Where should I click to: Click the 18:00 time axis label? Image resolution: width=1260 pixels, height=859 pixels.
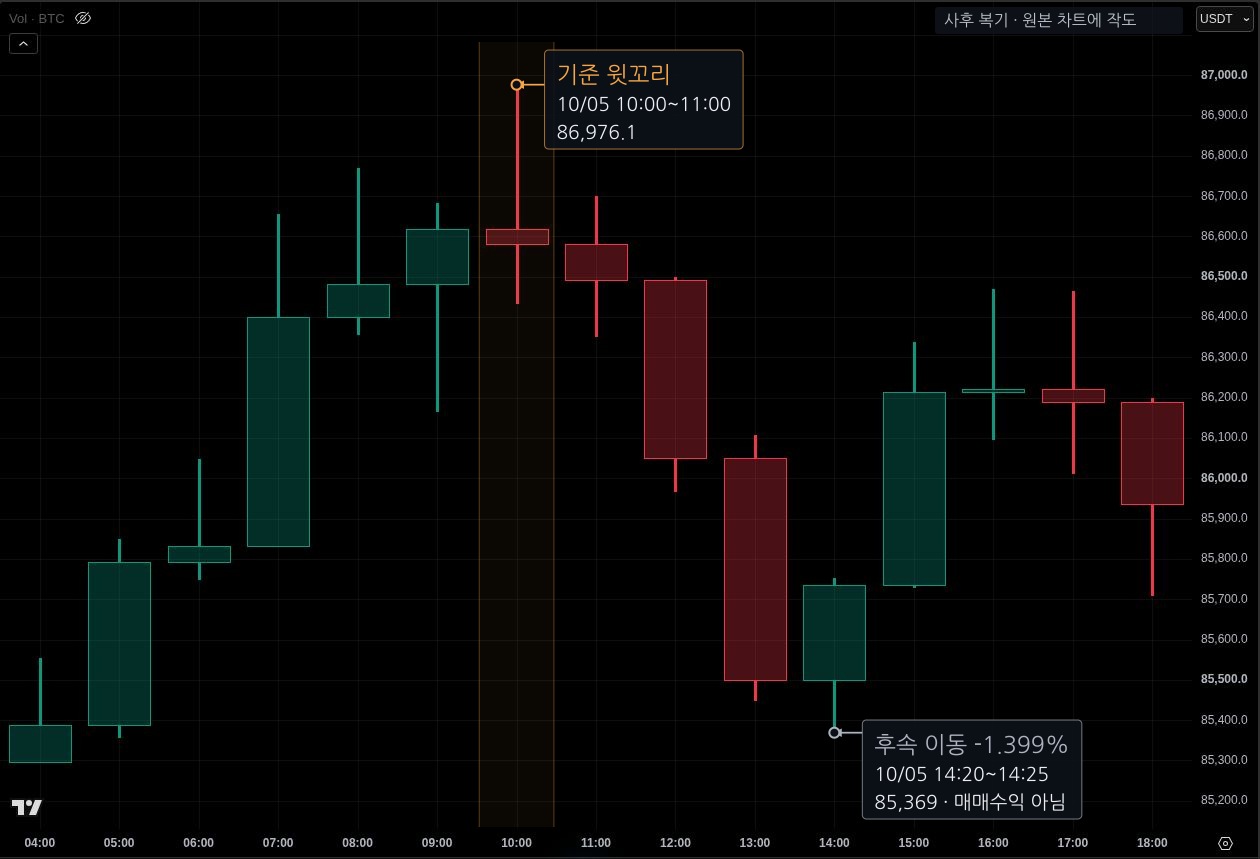coord(1152,843)
